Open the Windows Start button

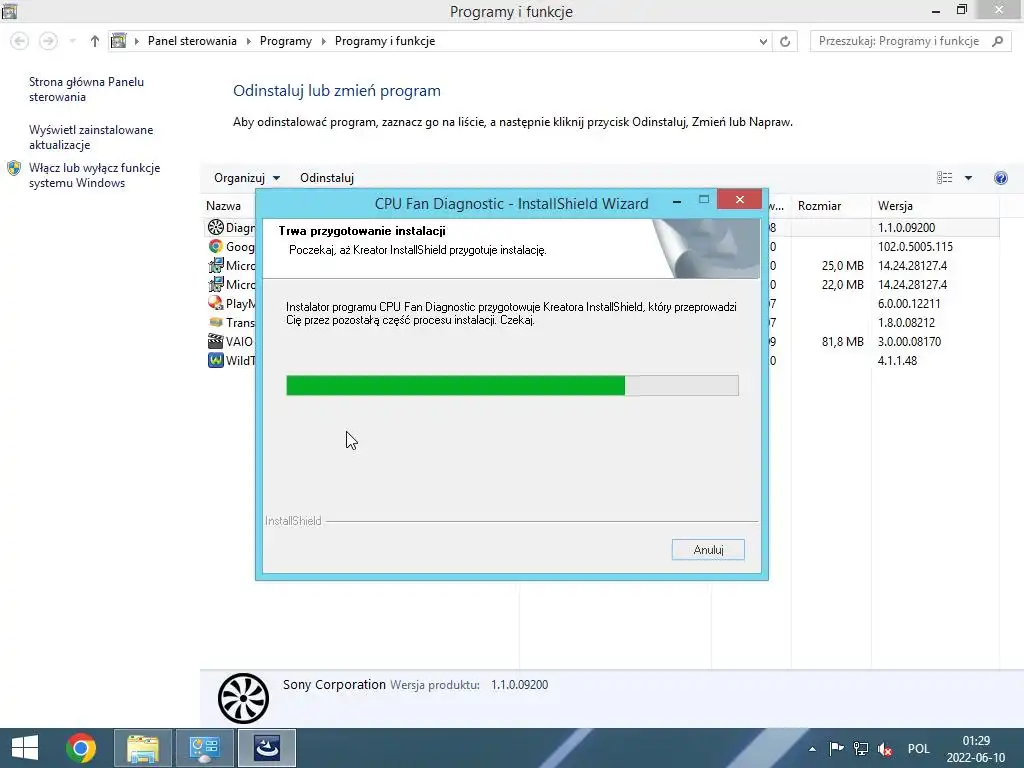coord(25,748)
